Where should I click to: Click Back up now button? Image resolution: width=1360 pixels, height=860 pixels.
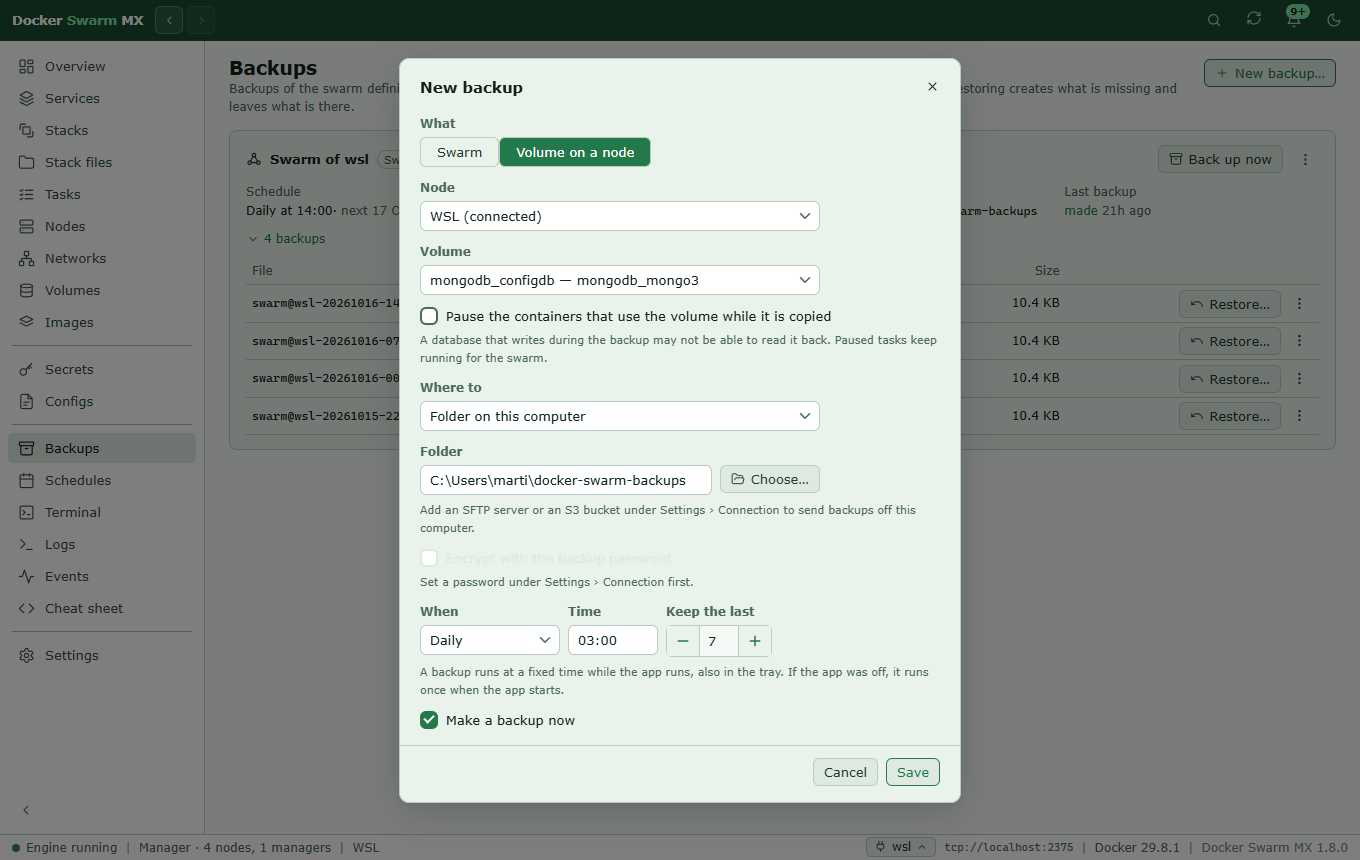click(x=1220, y=159)
